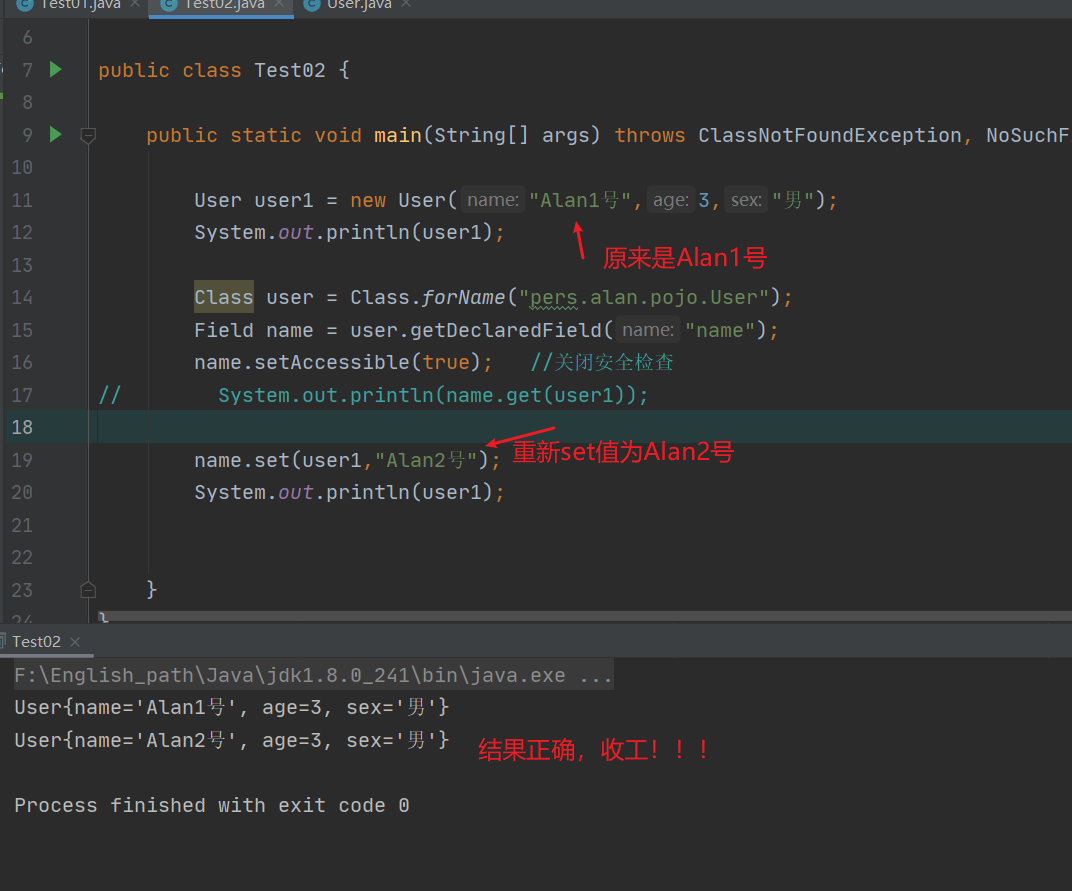Click the "Alan2号" string on line 19
This screenshot has width=1072, height=891.
pos(426,460)
